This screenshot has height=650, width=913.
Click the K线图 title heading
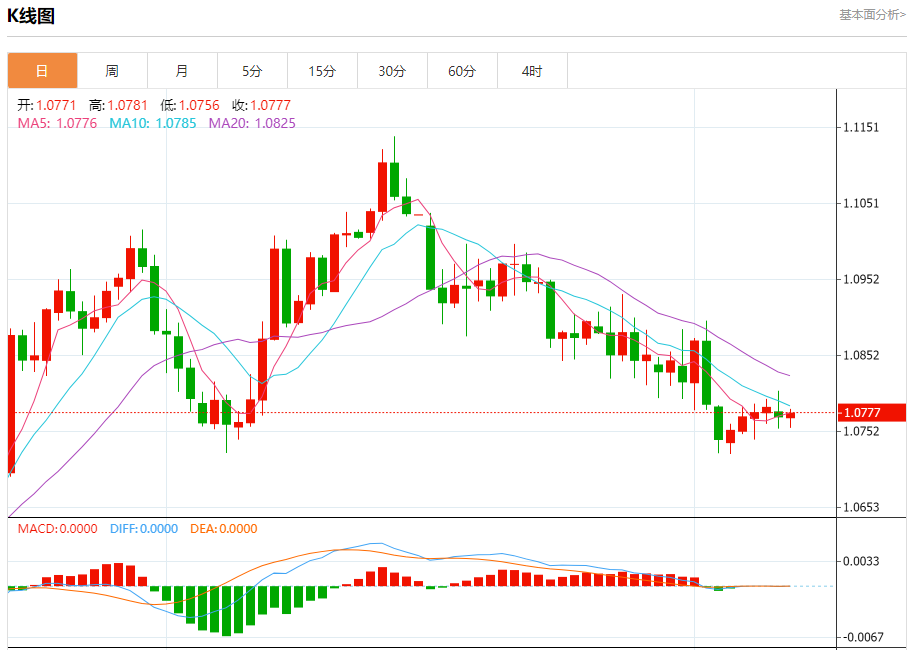(x=31, y=16)
